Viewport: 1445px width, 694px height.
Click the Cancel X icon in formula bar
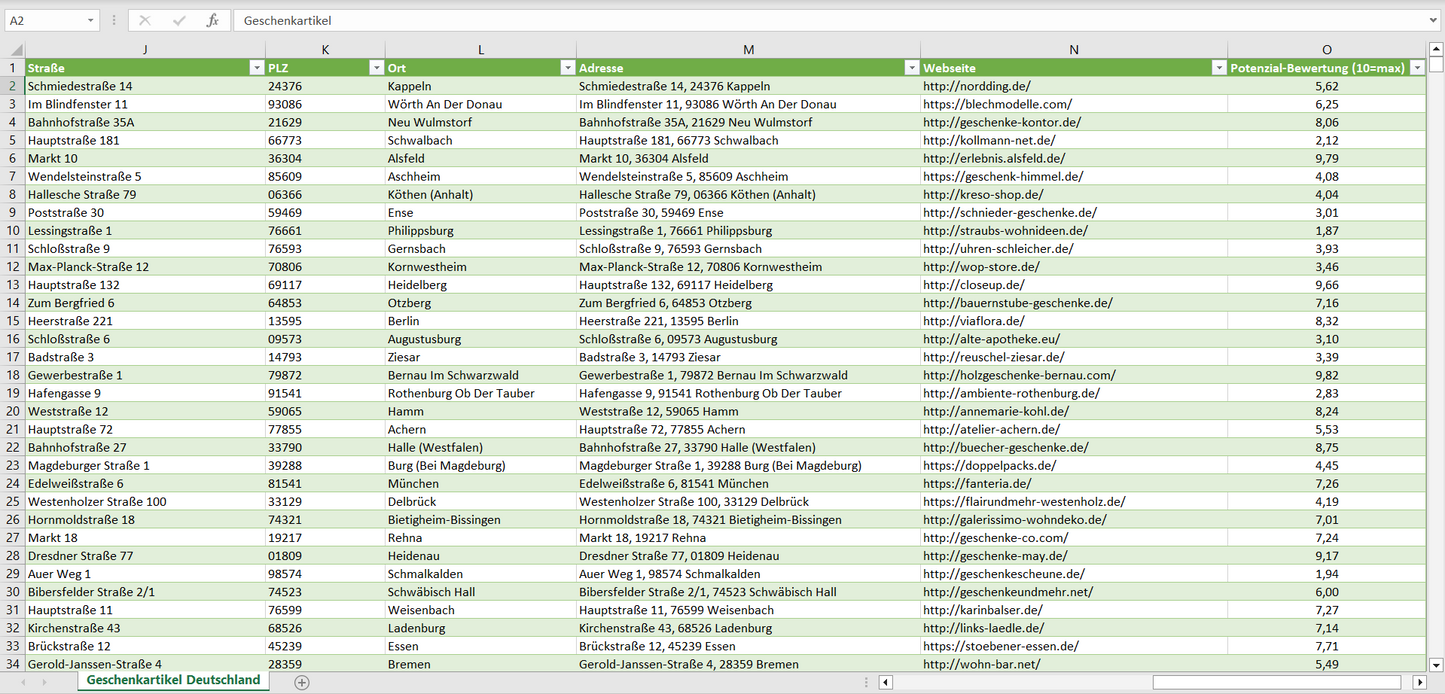click(145, 20)
